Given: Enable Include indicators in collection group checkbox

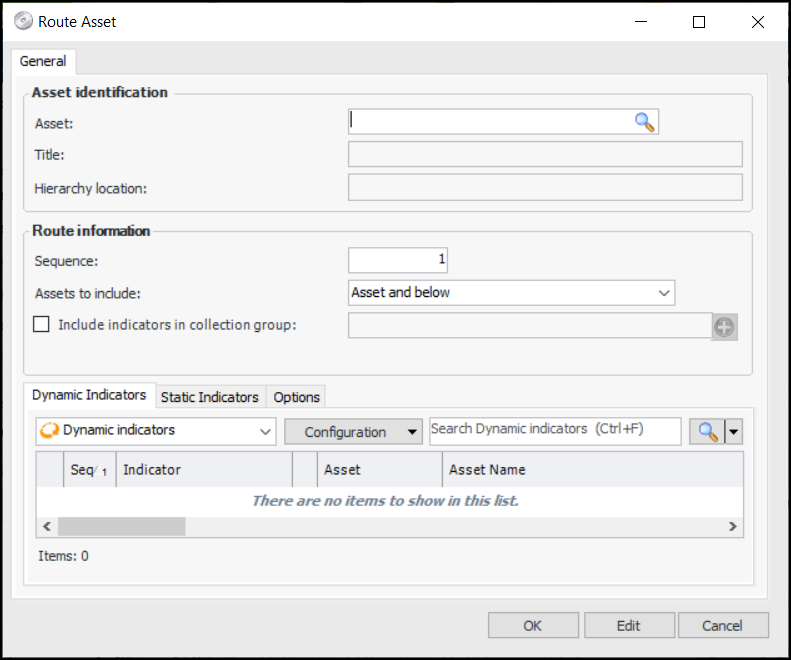Looking at the screenshot, I should [x=42, y=324].
